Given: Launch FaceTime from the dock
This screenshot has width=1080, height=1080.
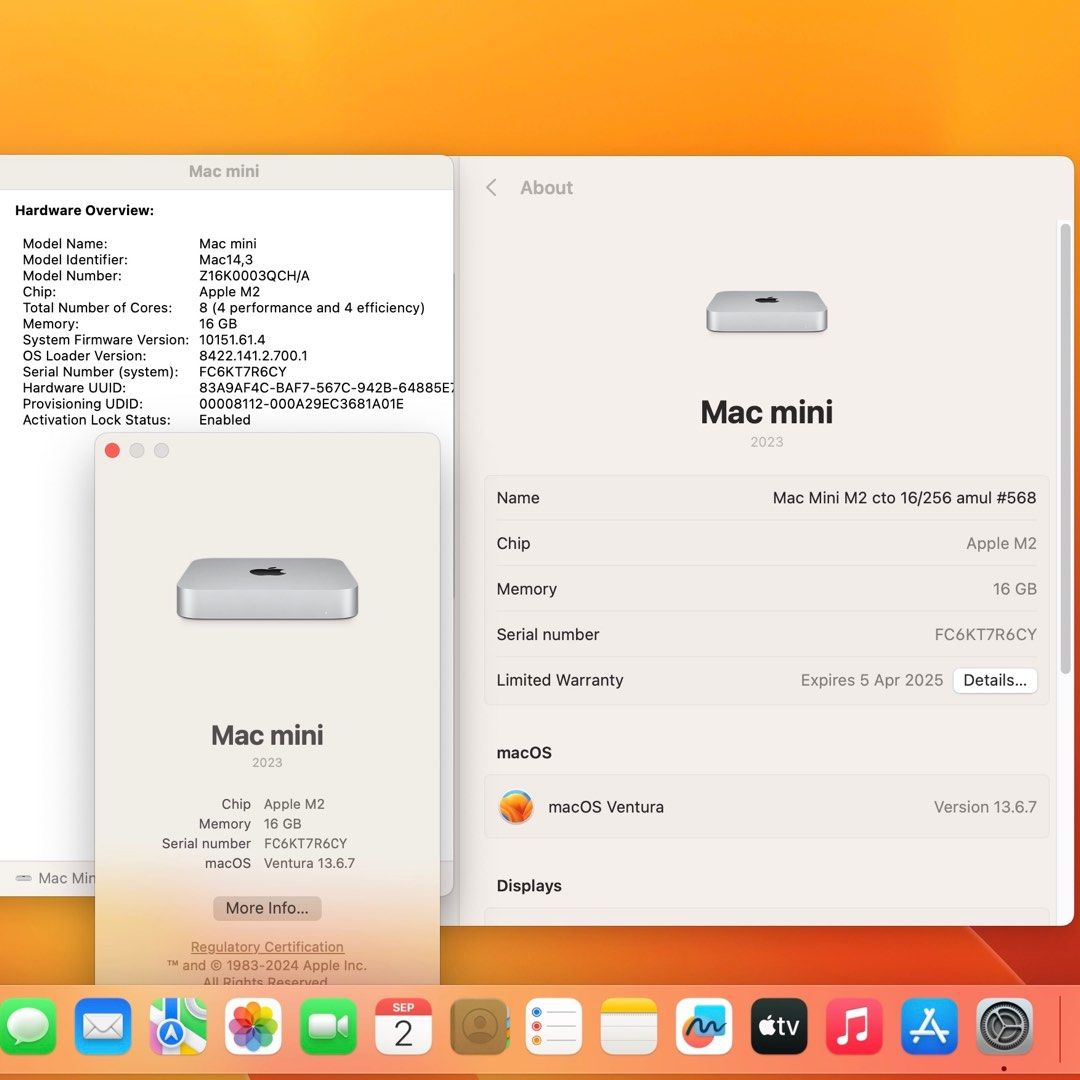Looking at the screenshot, I should point(328,1026).
